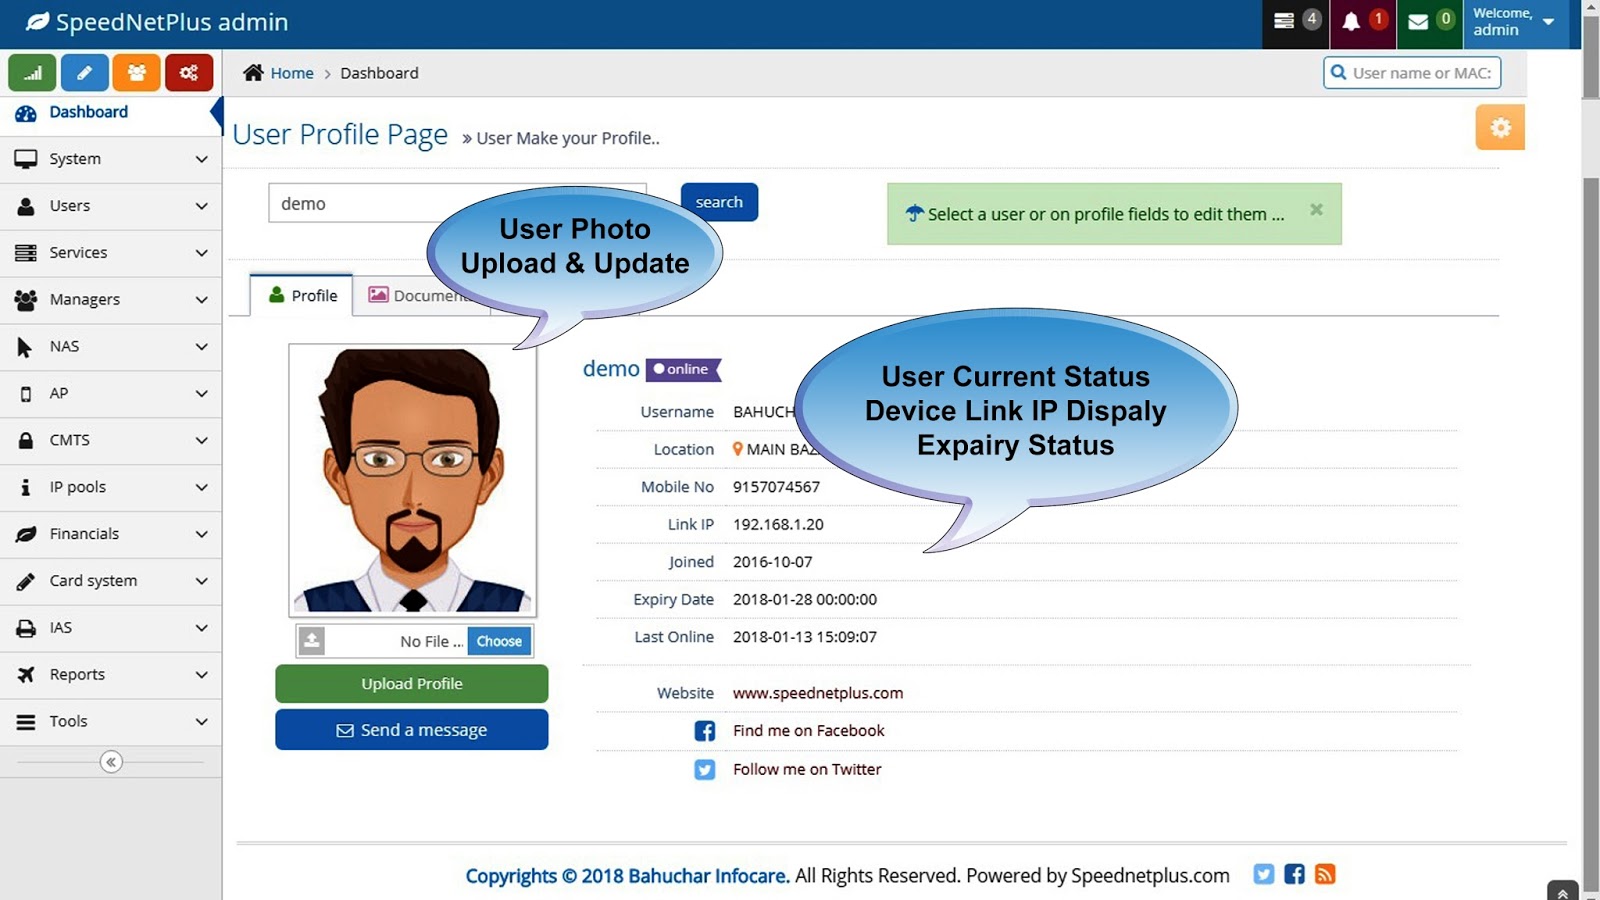Open the footer Twitter icon
1600x900 pixels.
pos(1264,874)
